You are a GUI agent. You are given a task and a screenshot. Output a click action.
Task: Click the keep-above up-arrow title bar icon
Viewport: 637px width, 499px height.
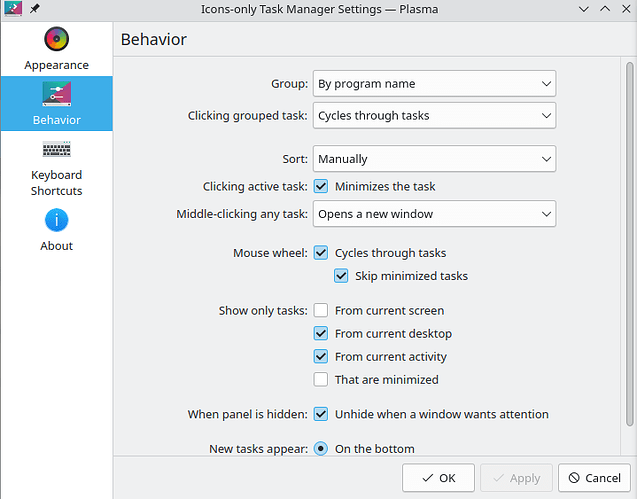pos(605,9)
